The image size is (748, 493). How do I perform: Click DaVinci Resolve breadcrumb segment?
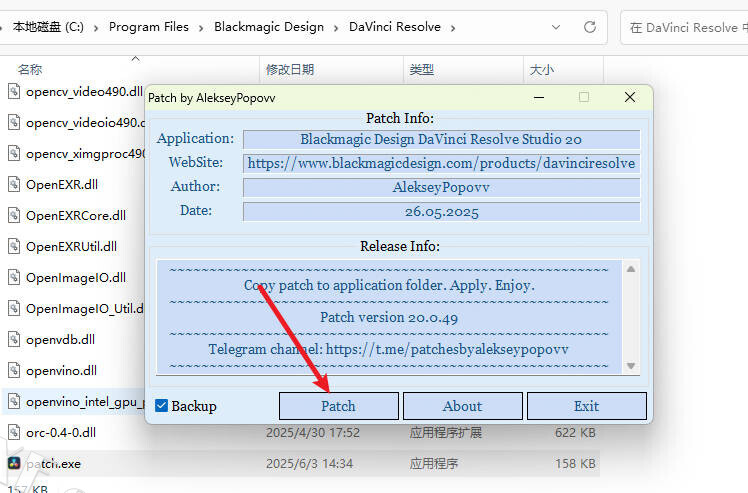coord(395,27)
